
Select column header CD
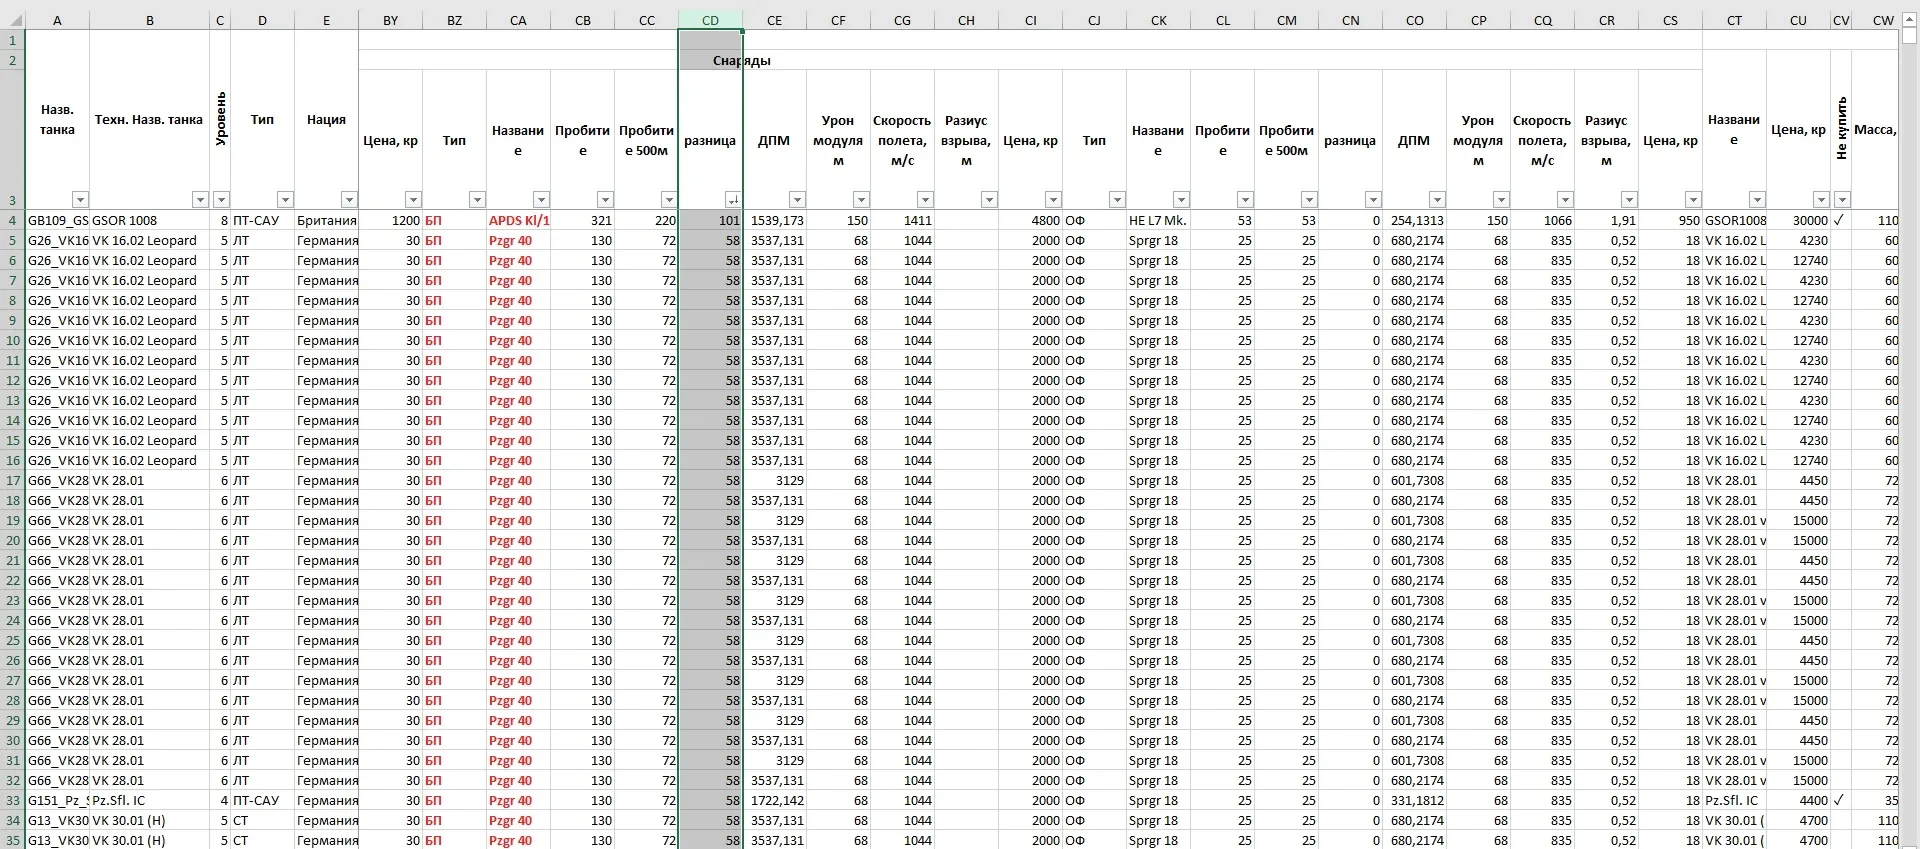710,20
